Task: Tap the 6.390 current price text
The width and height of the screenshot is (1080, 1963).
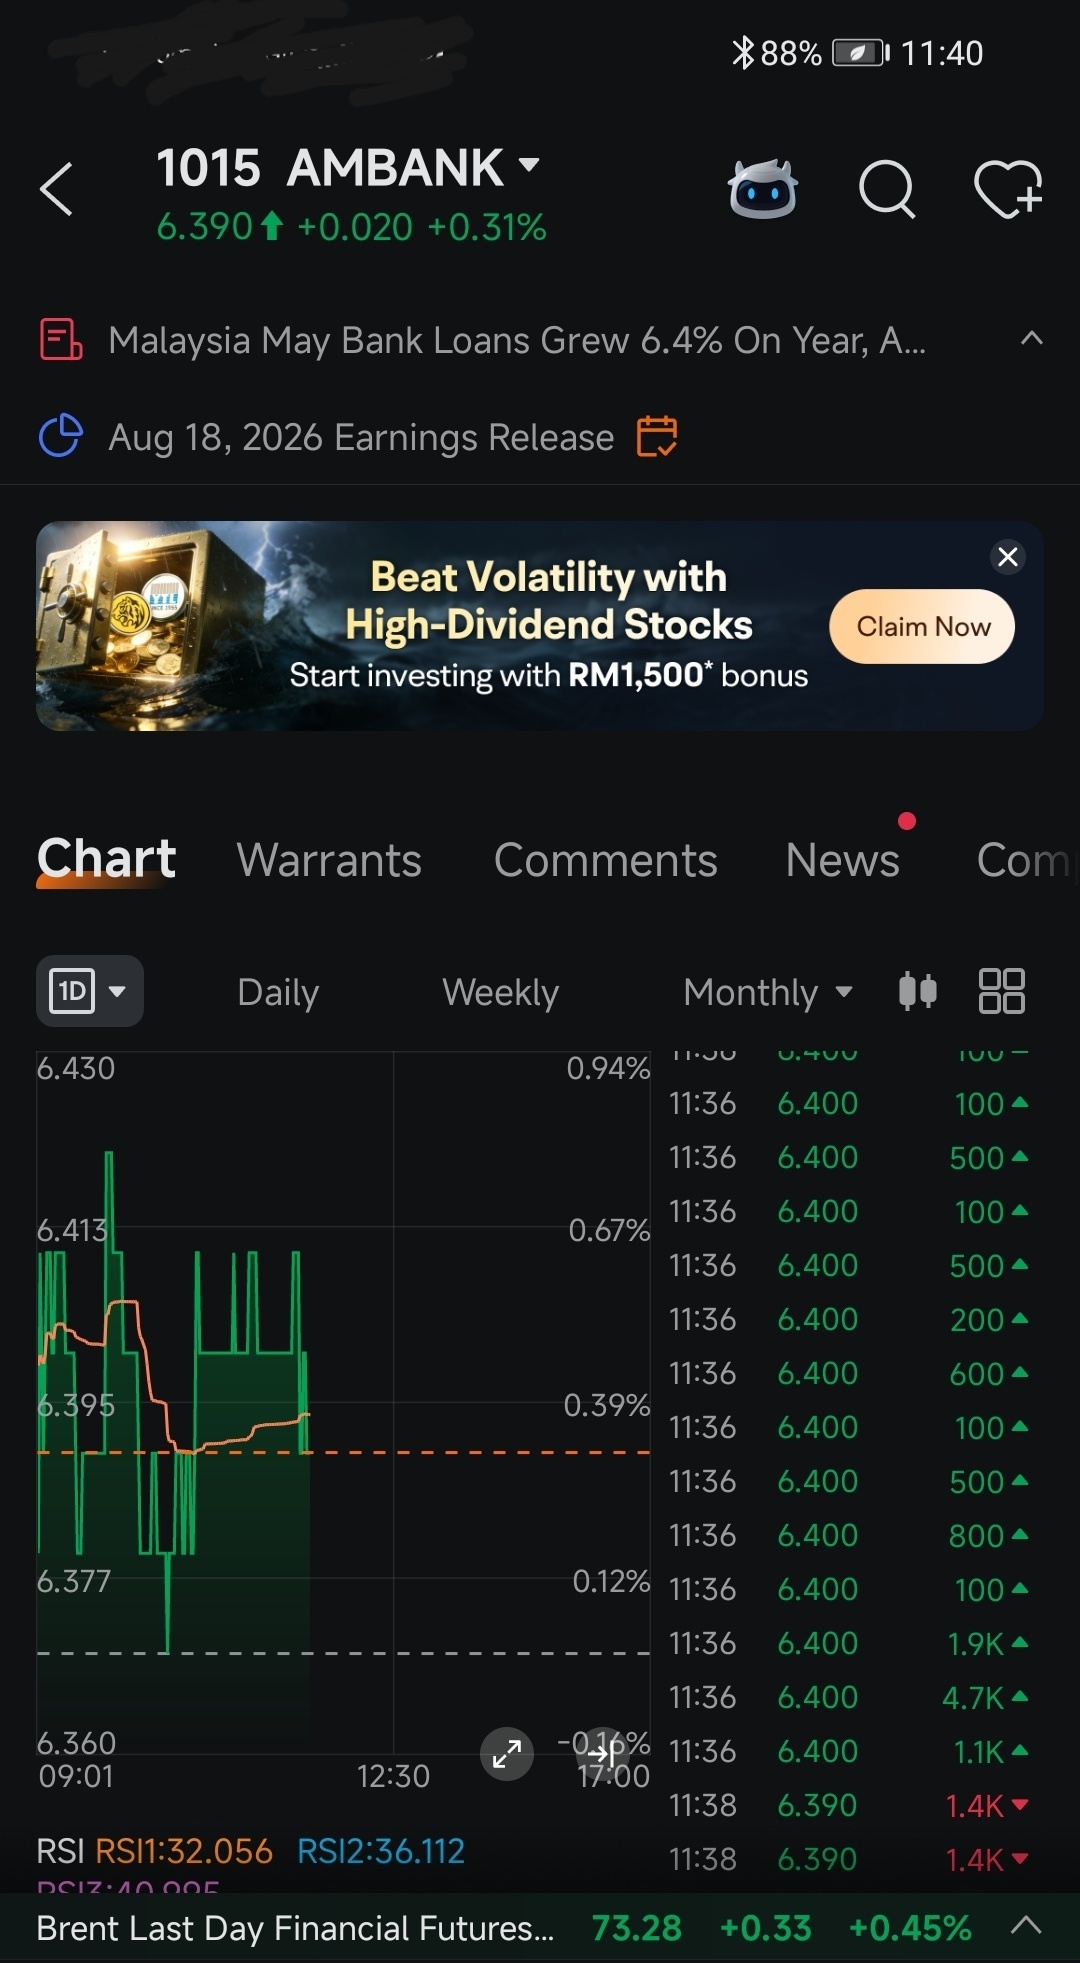Action: click(205, 227)
